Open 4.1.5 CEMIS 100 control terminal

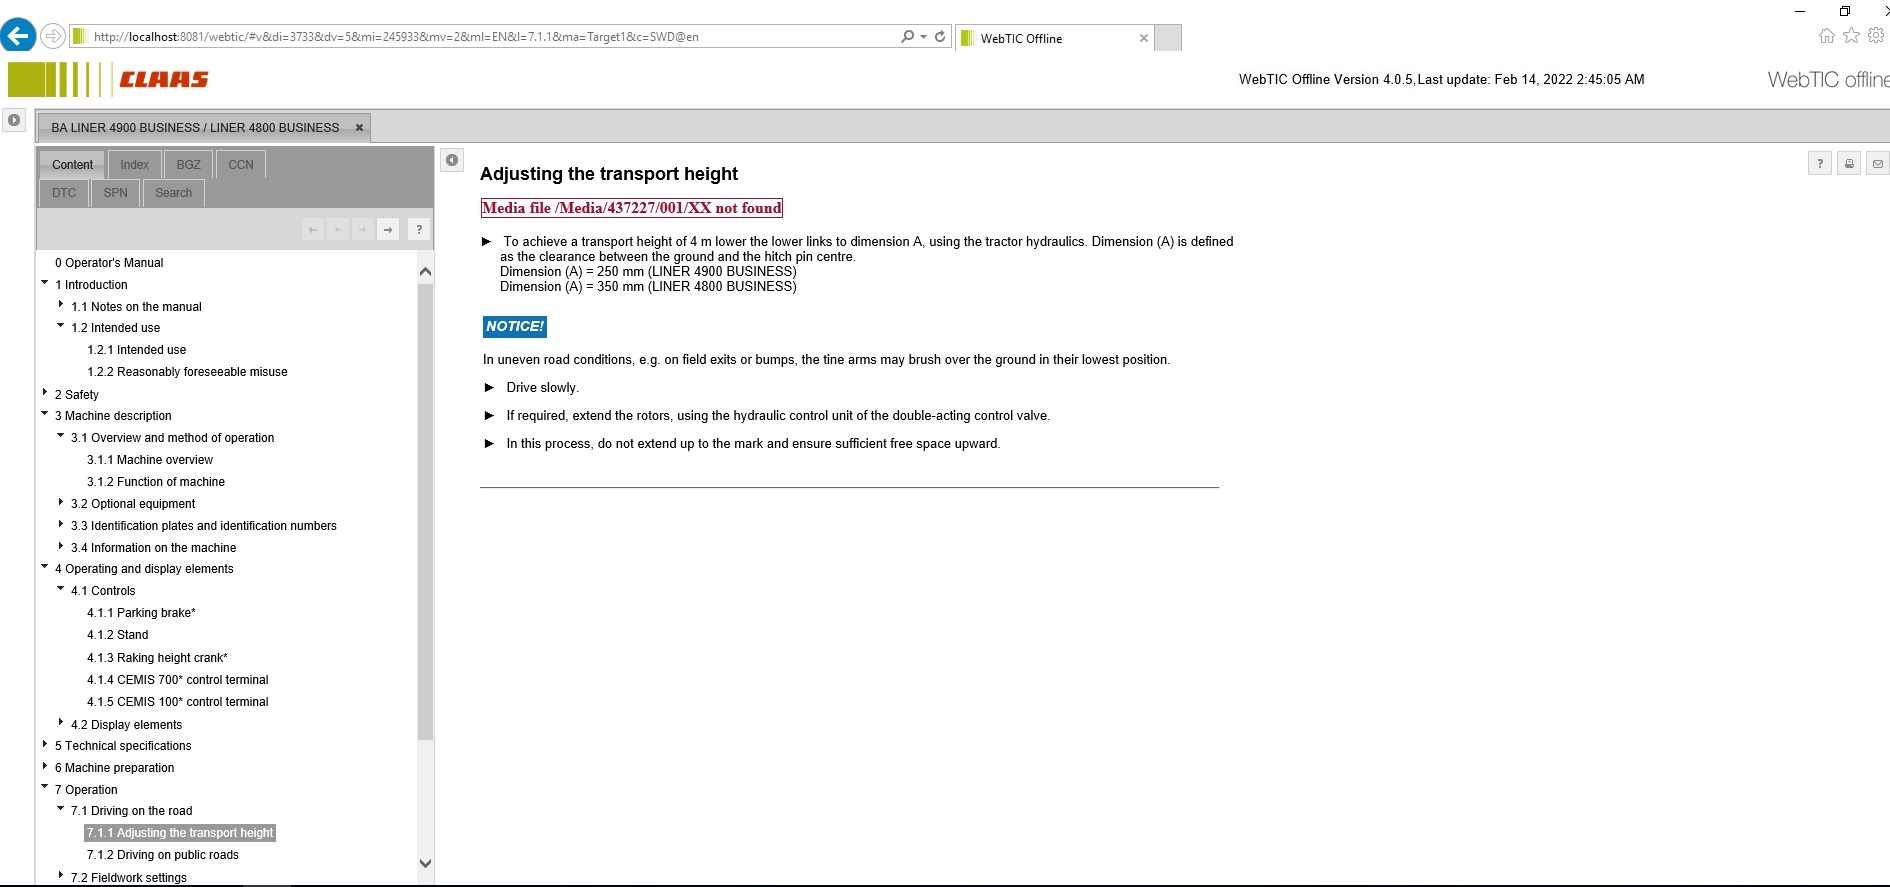(x=178, y=702)
